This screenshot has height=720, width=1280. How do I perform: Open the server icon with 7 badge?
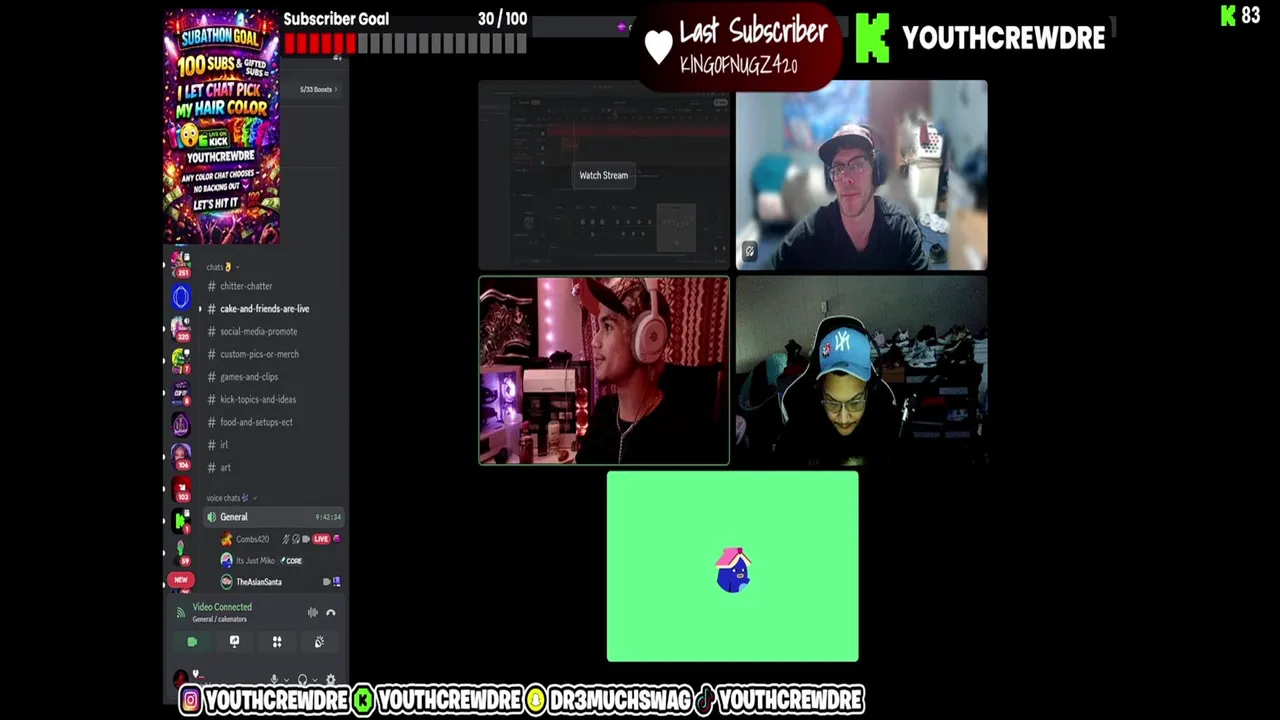pyautogui.click(x=181, y=360)
